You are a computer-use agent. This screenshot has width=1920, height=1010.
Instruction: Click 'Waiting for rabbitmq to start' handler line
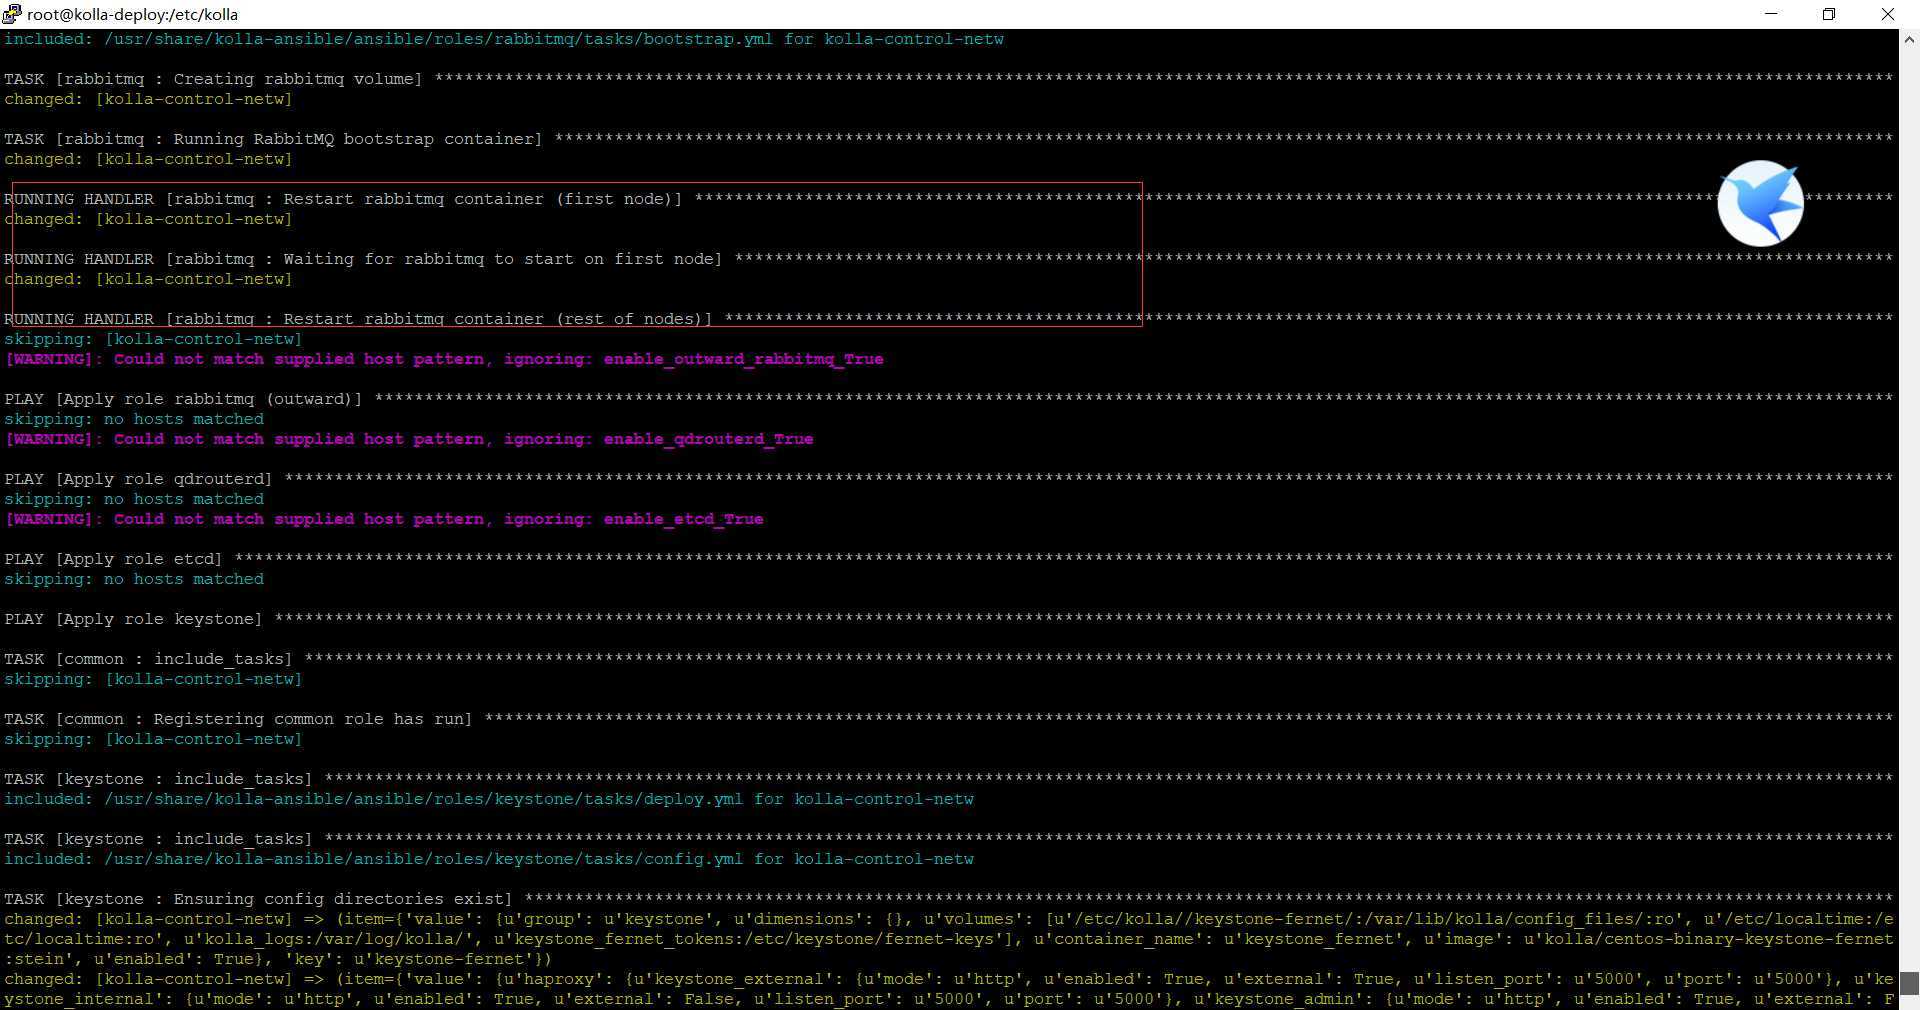948,259
